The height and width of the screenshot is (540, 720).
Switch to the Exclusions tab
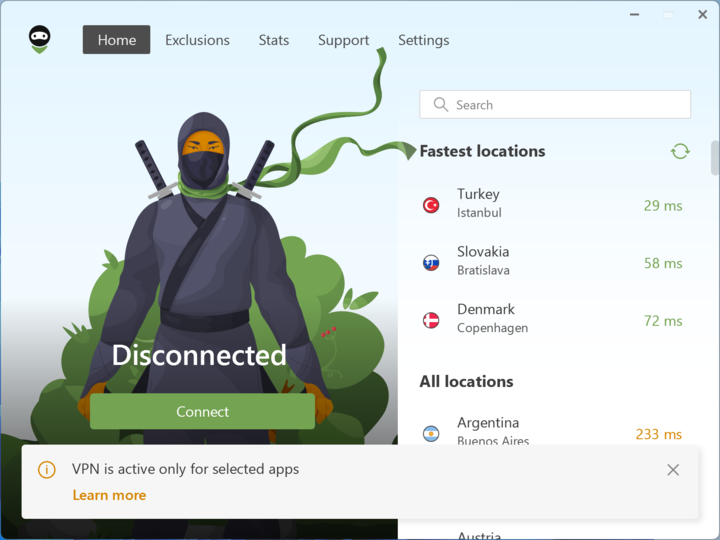tap(197, 40)
